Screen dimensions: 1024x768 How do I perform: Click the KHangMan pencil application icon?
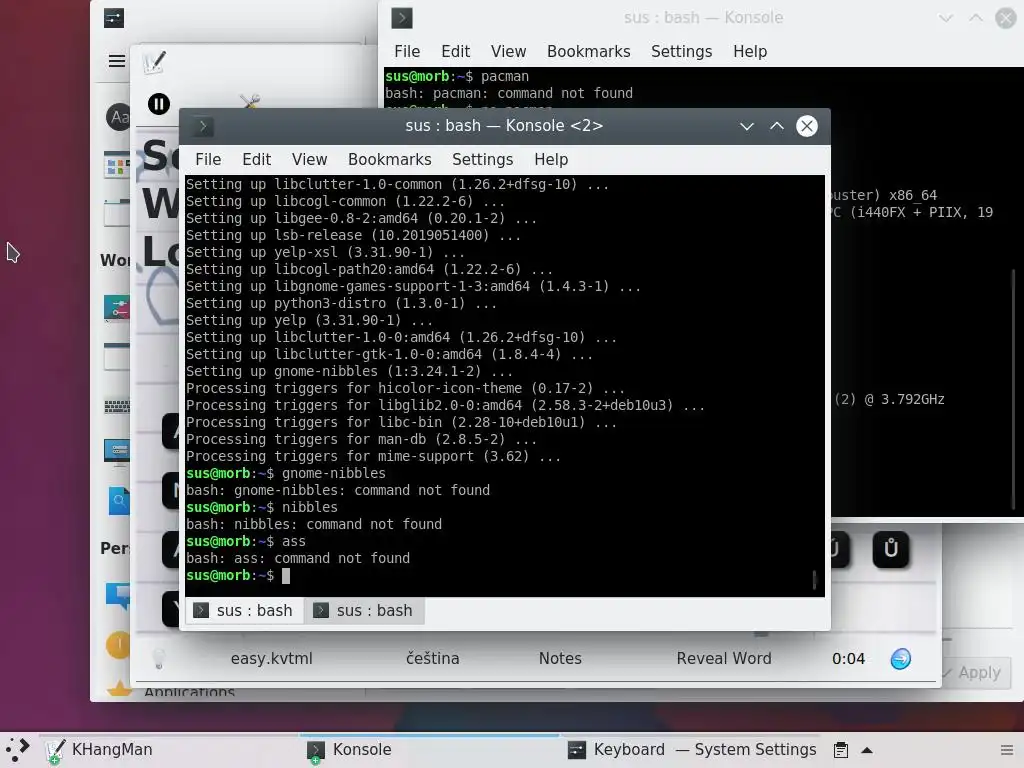pos(155,62)
